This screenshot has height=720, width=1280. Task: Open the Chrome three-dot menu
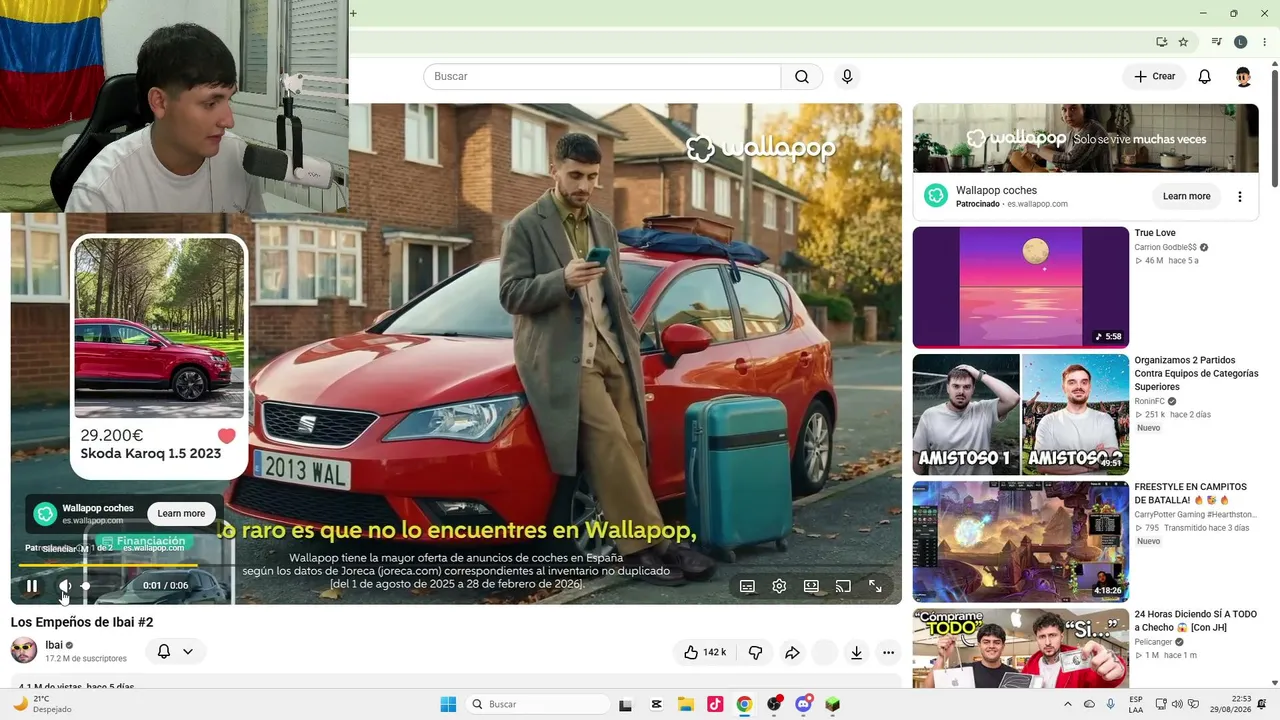[x=1265, y=42]
